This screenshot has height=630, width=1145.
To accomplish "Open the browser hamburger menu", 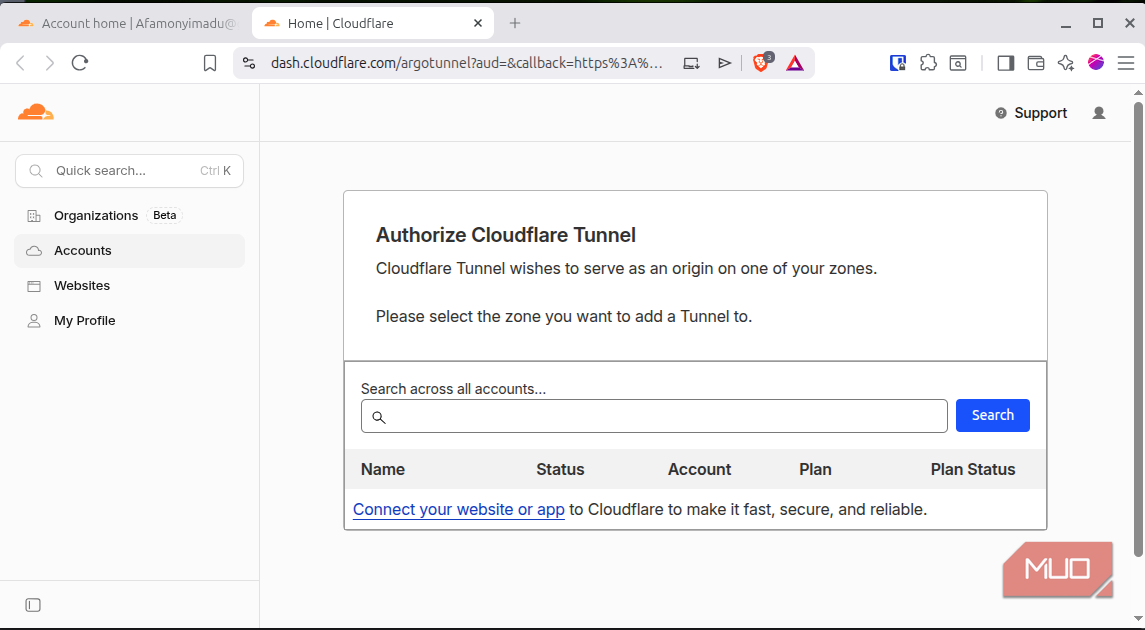I will (1125, 64).
